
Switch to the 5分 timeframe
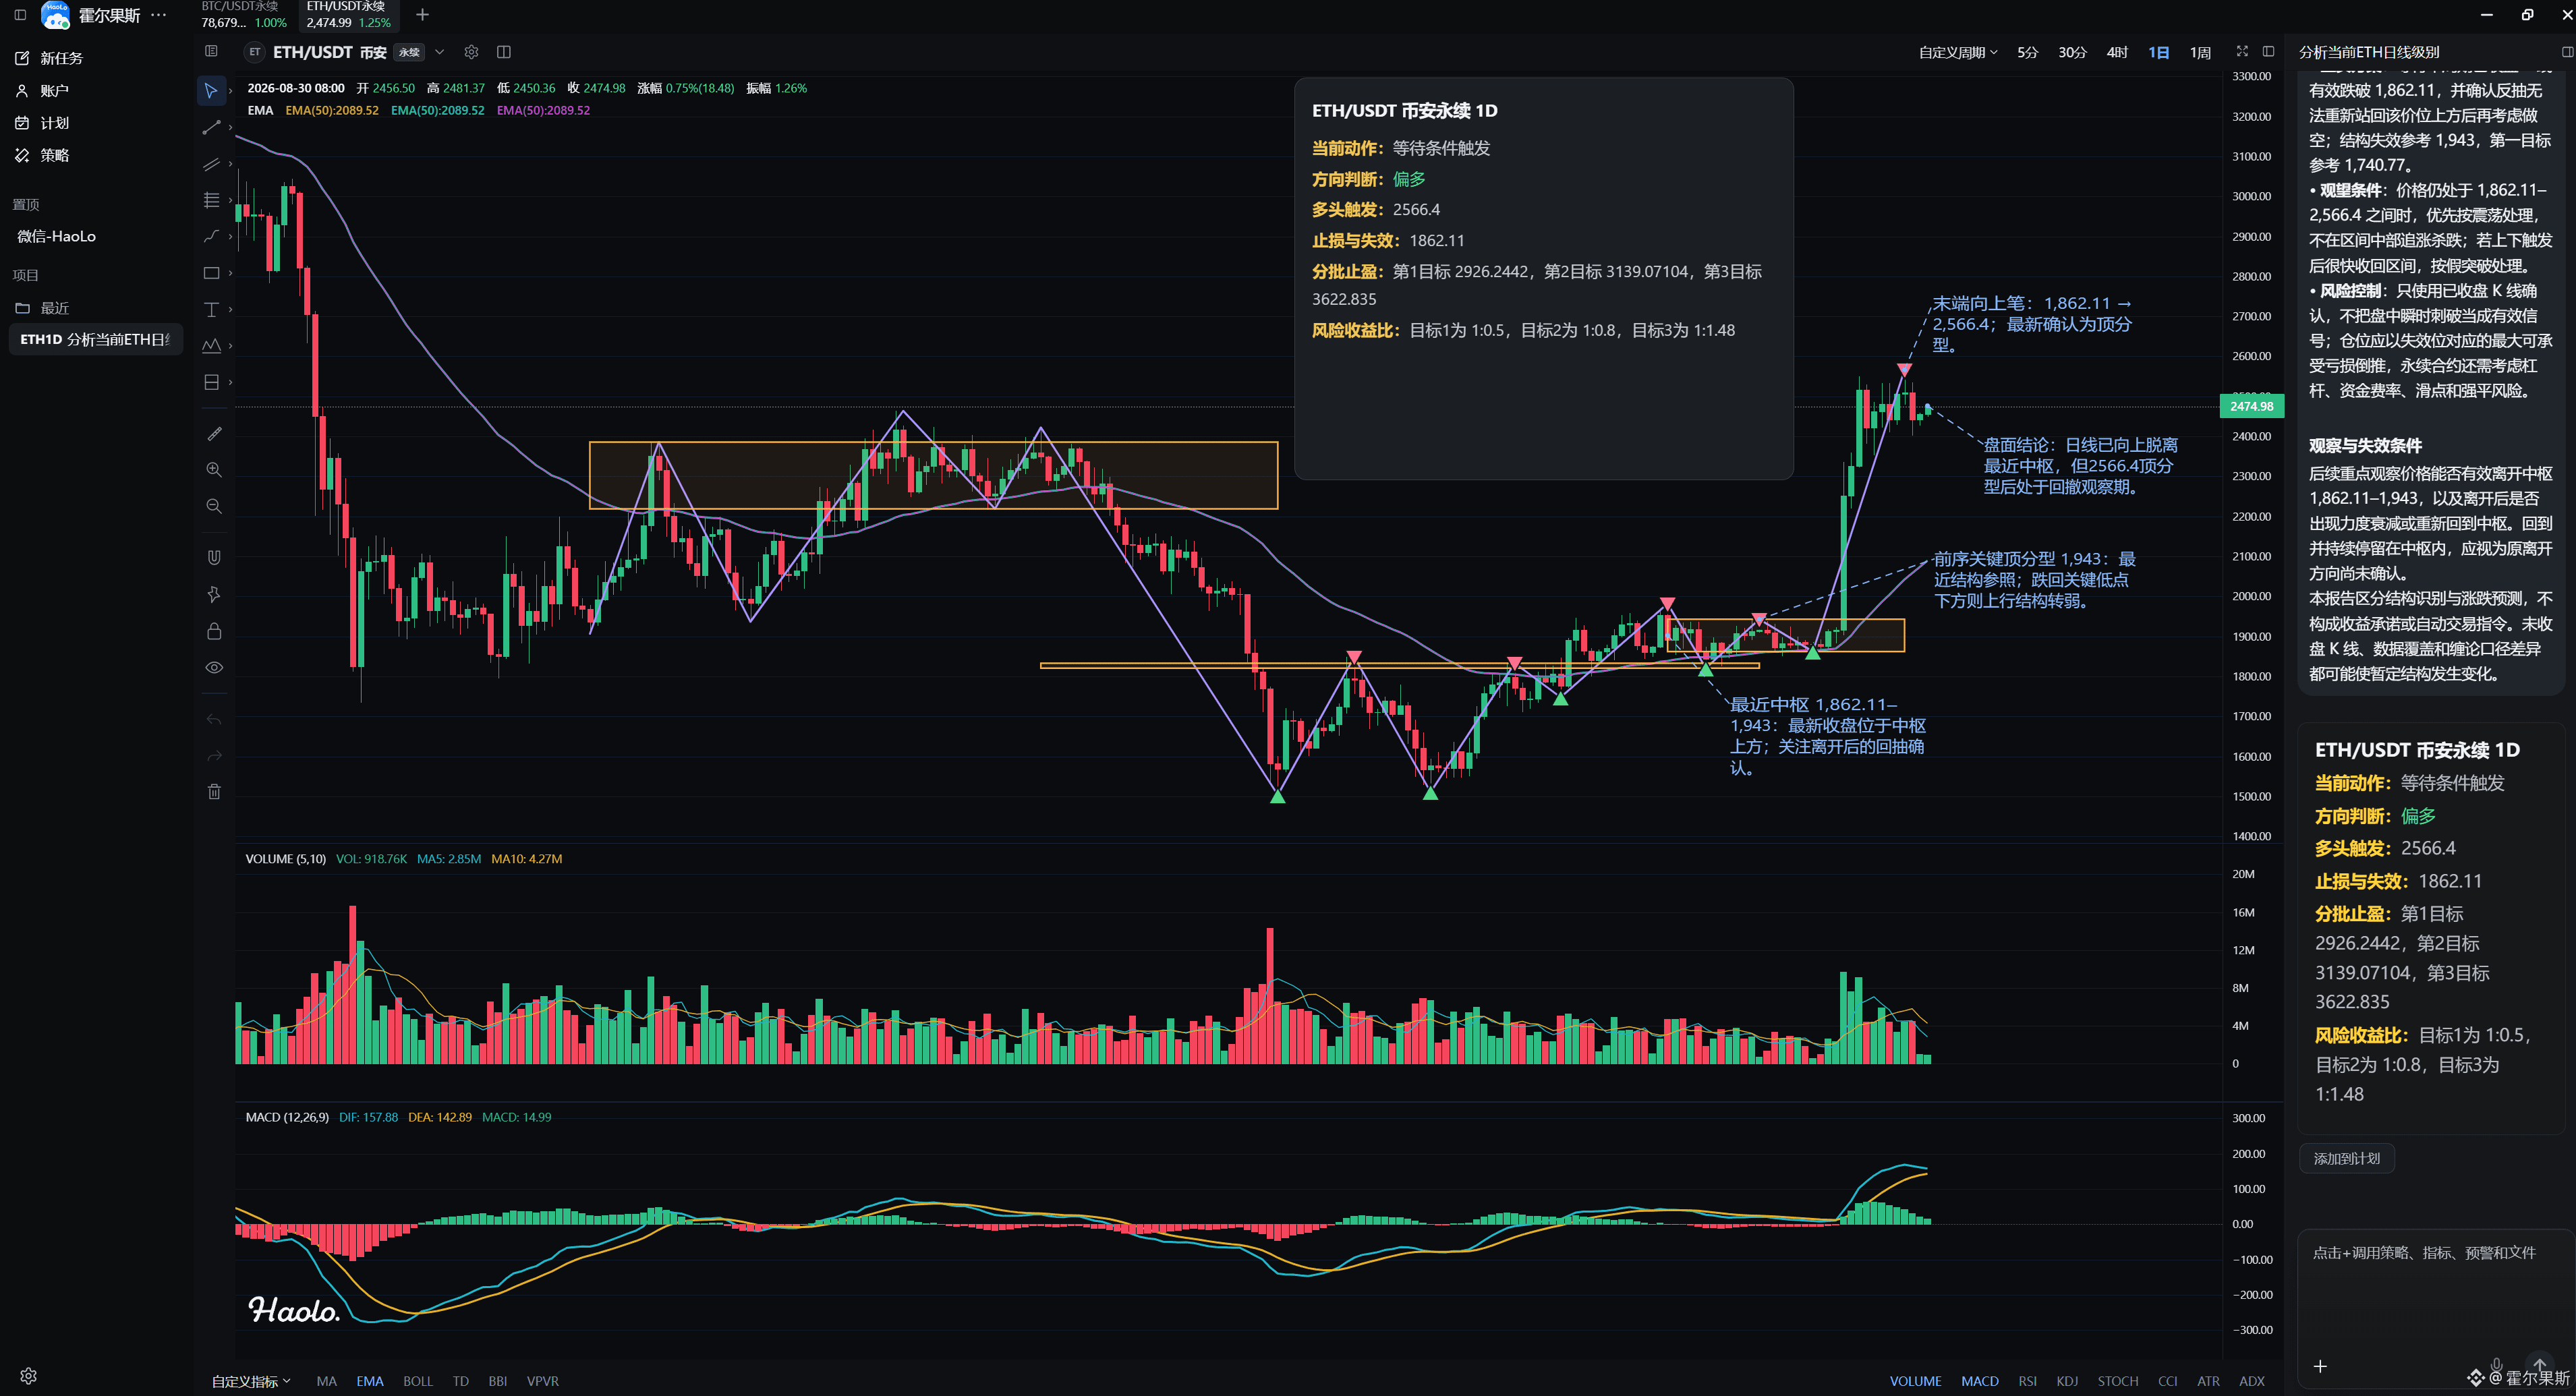[x=2027, y=52]
